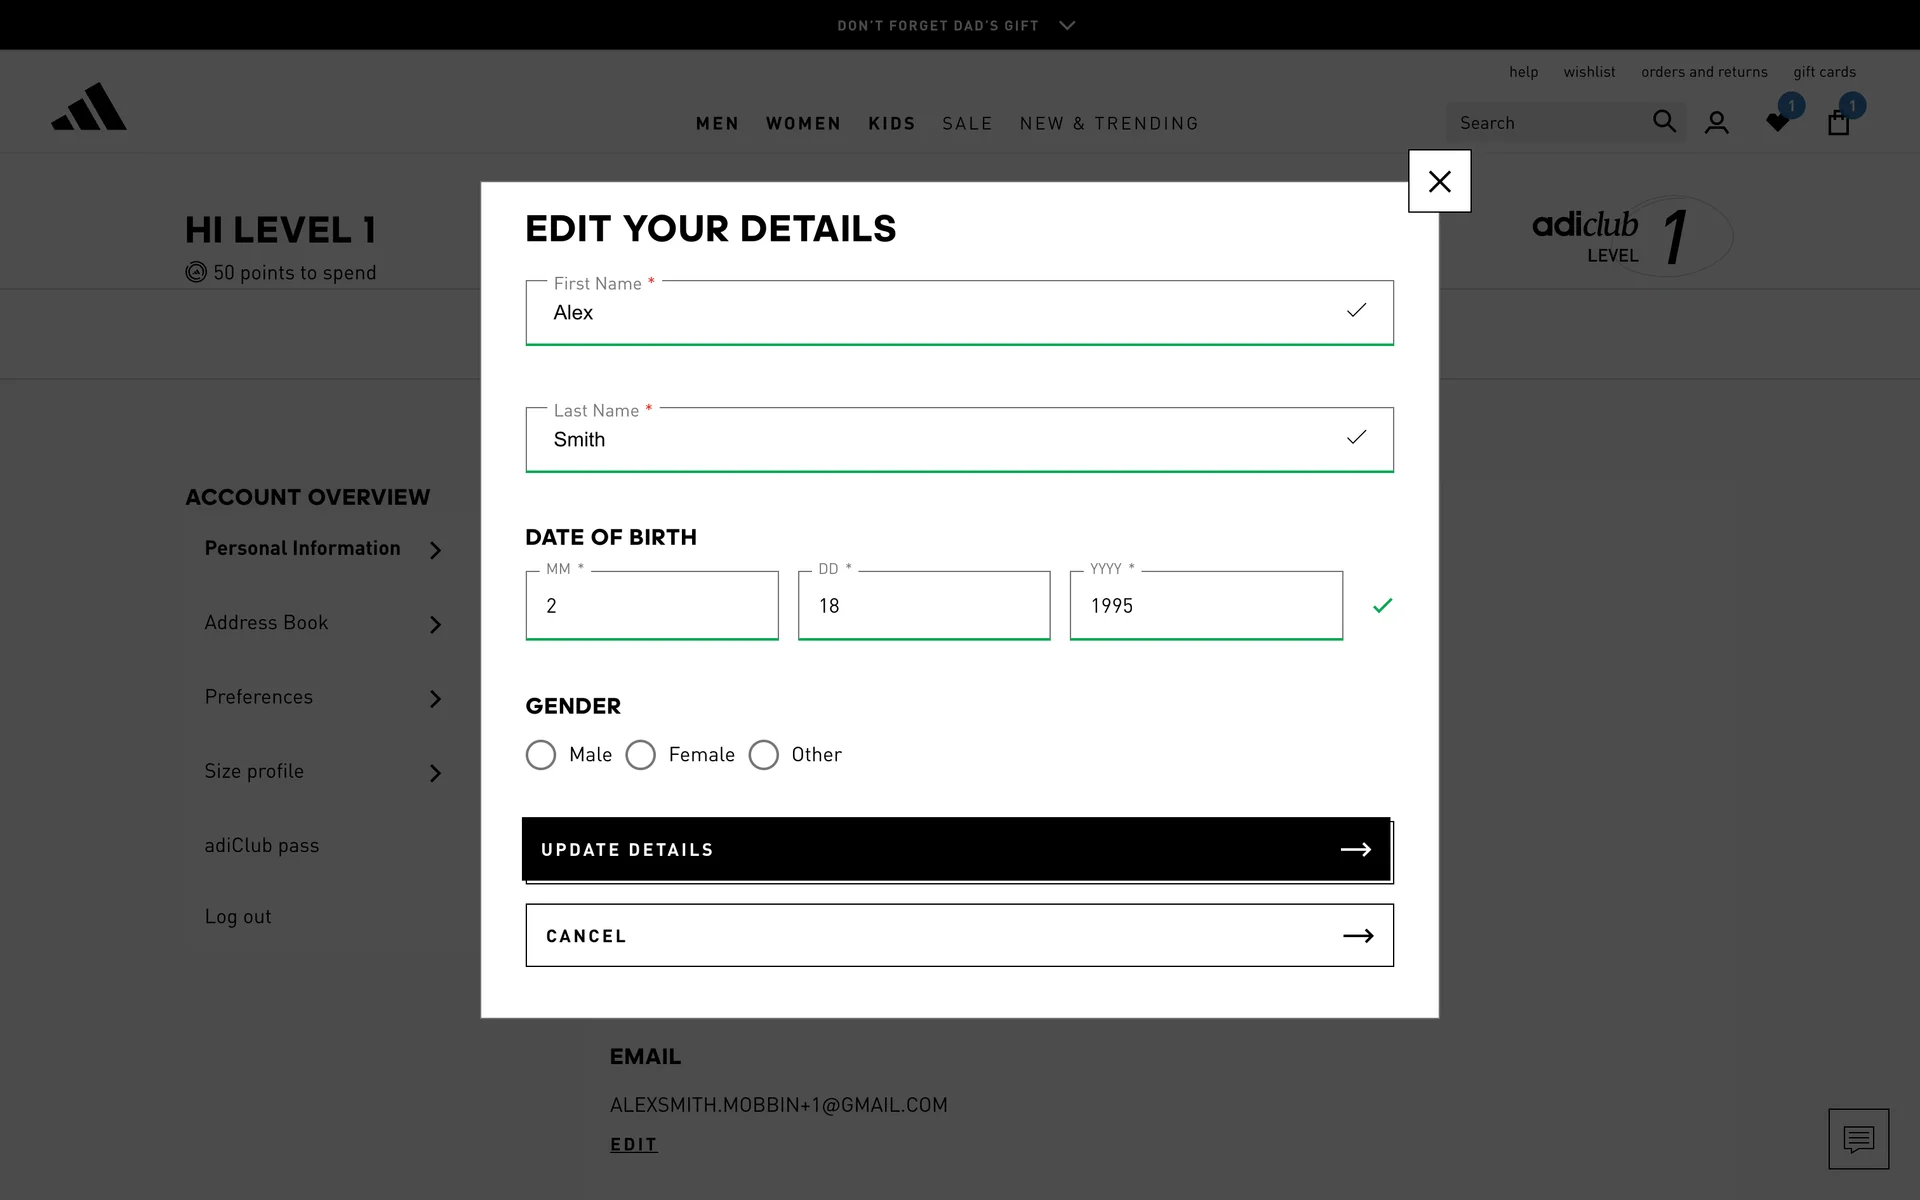Viewport: 1920px width, 1200px height.
Task: Open the account profile icon
Action: (x=1717, y=123)
